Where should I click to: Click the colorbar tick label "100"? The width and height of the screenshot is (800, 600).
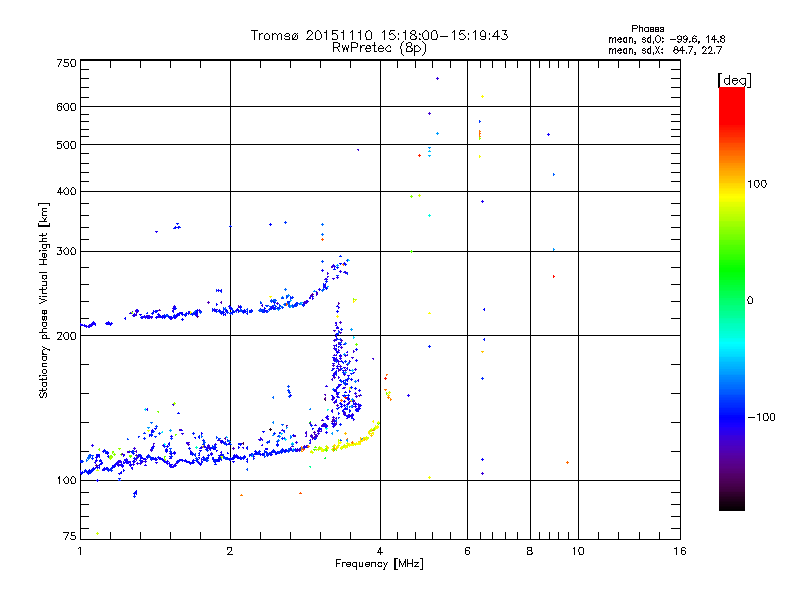pos(757,184)
